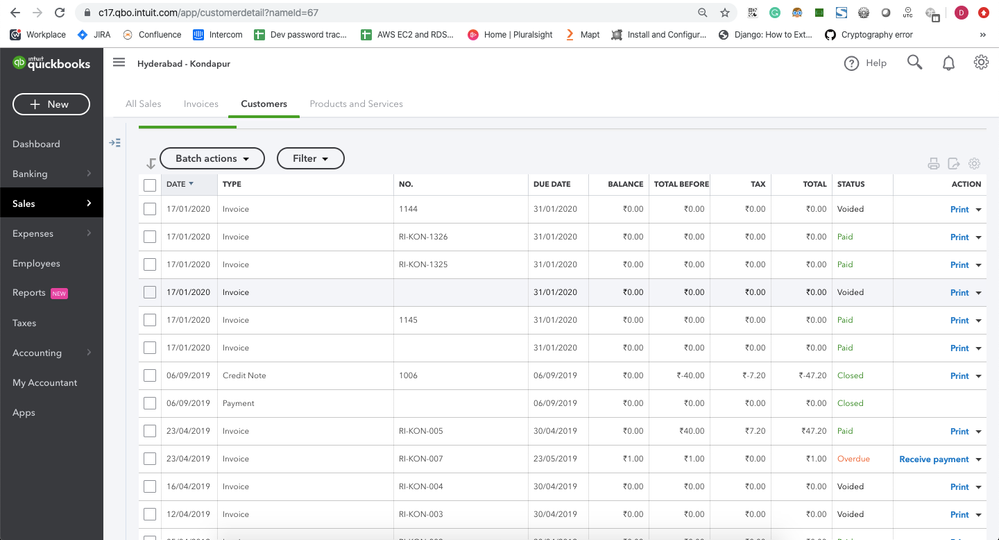Open the QuickBooks search magnifier icon

[x=914, y=63]
